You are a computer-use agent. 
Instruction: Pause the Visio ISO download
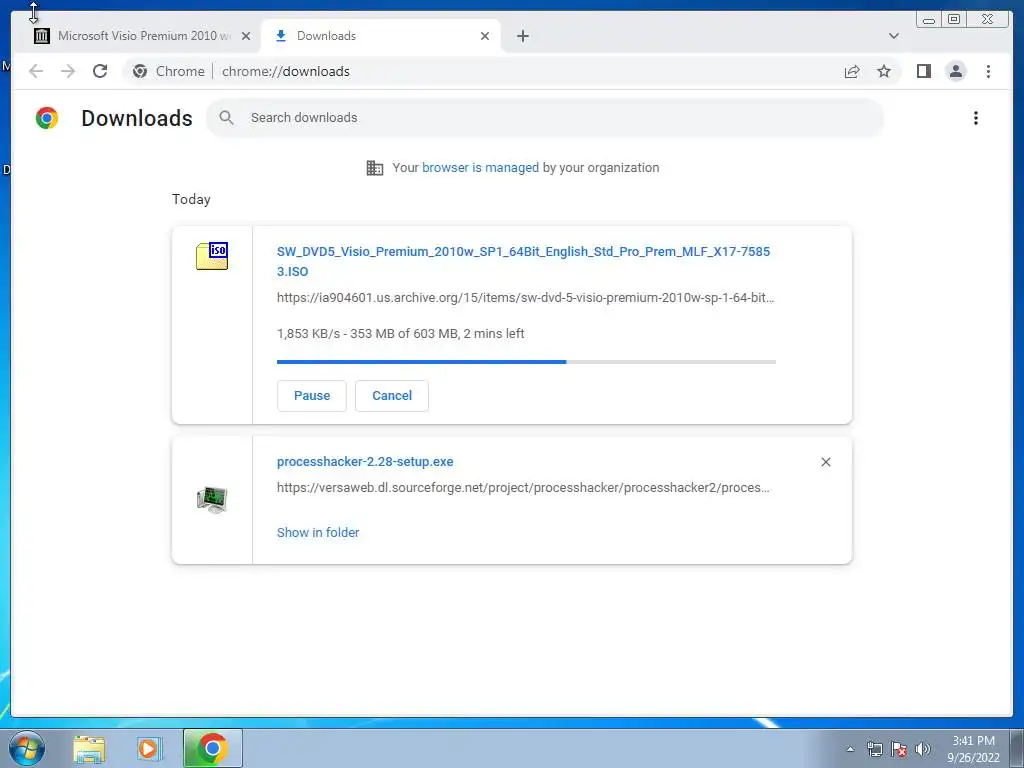tap(312, 396)
